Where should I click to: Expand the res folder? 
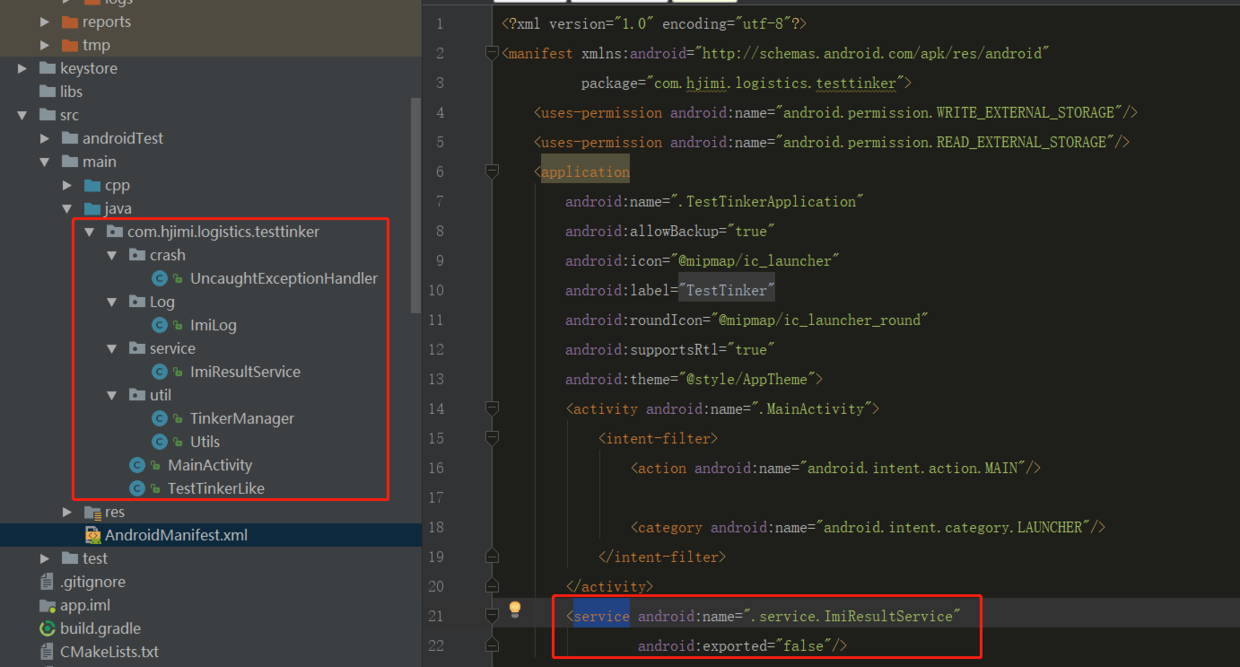pos(67,512)
